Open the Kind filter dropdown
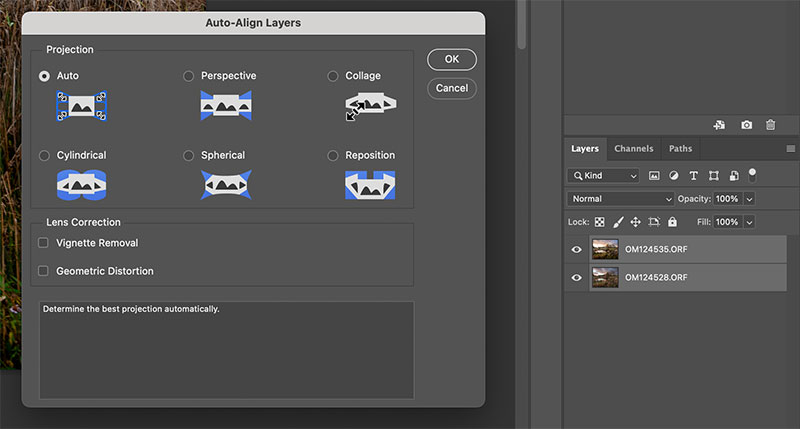 (604, 175)
